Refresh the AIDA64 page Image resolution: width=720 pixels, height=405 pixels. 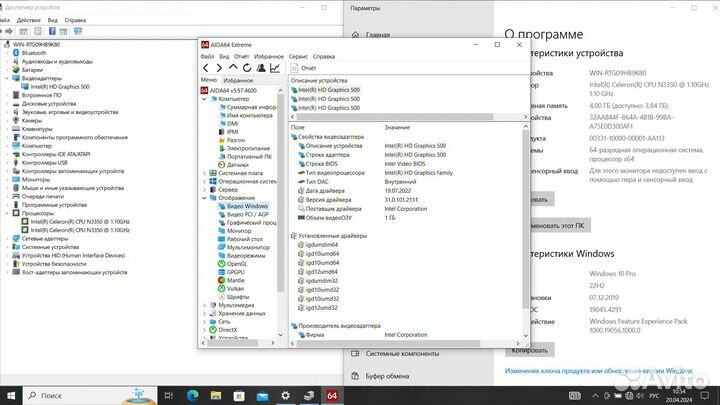247,68
